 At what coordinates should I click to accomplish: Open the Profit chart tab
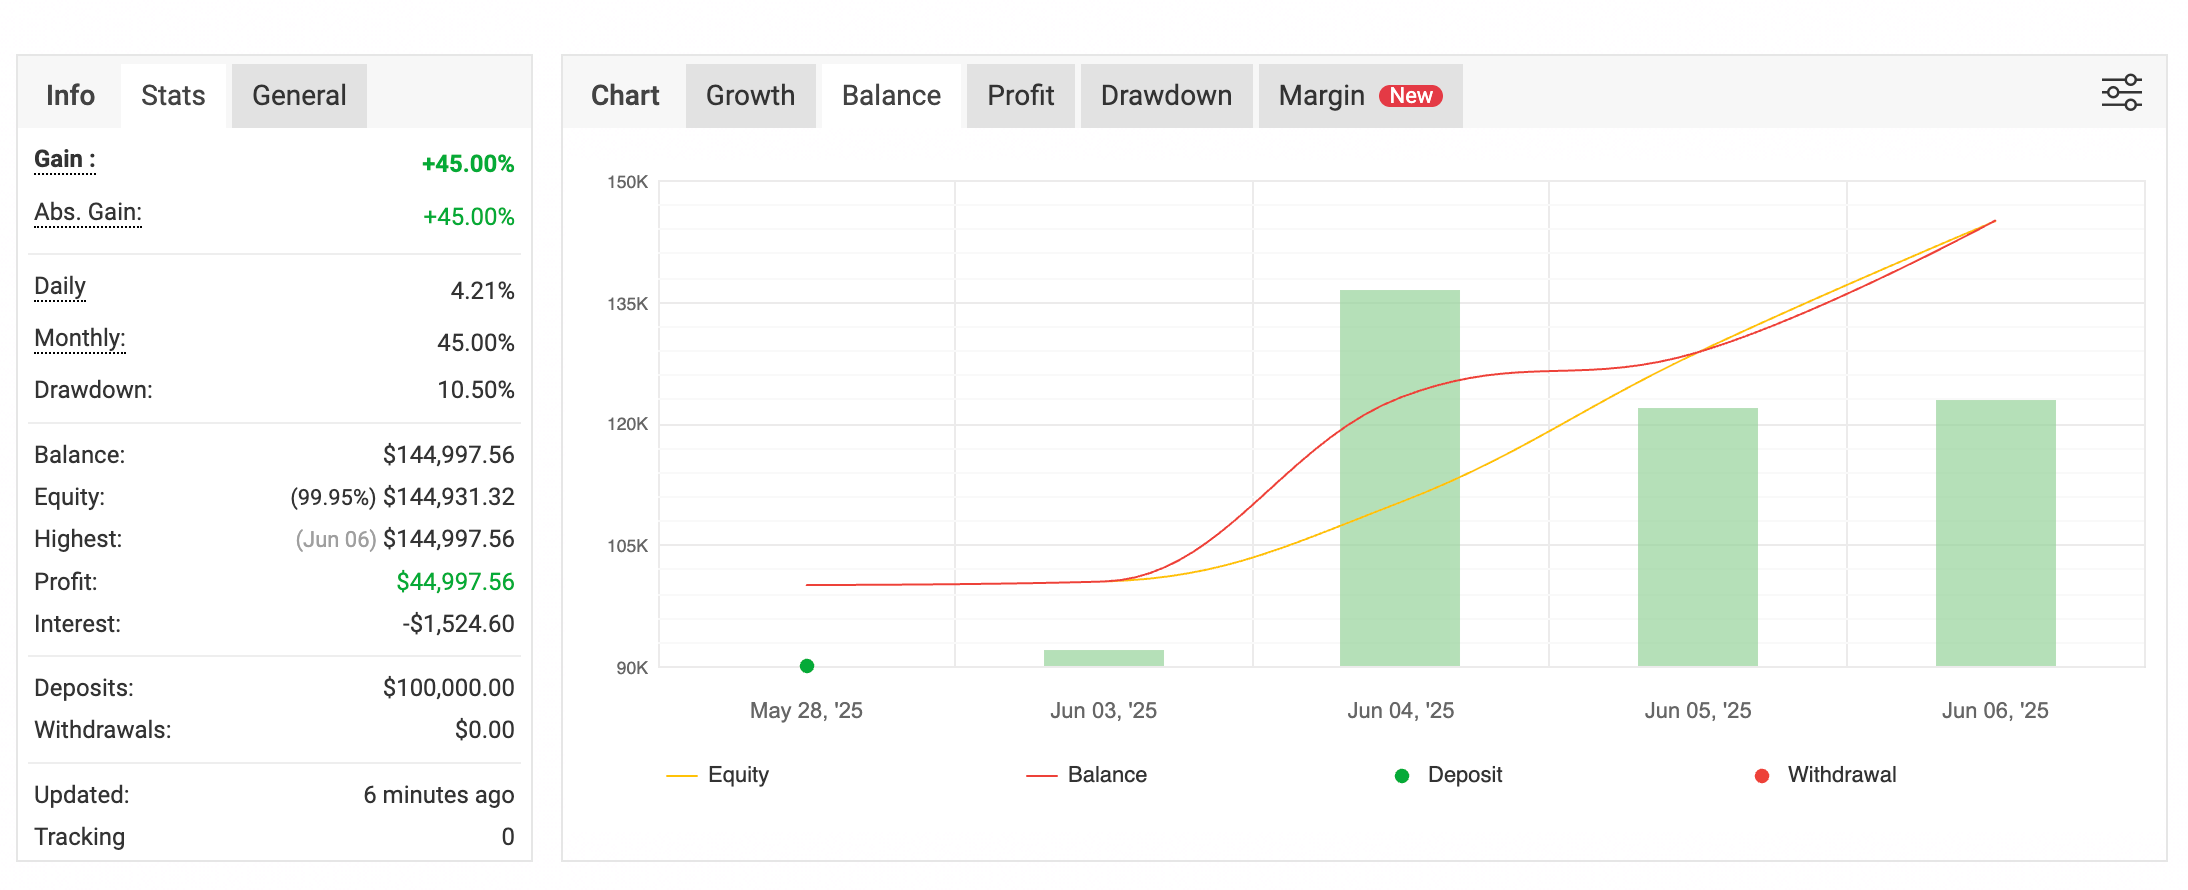[1020, 96]
